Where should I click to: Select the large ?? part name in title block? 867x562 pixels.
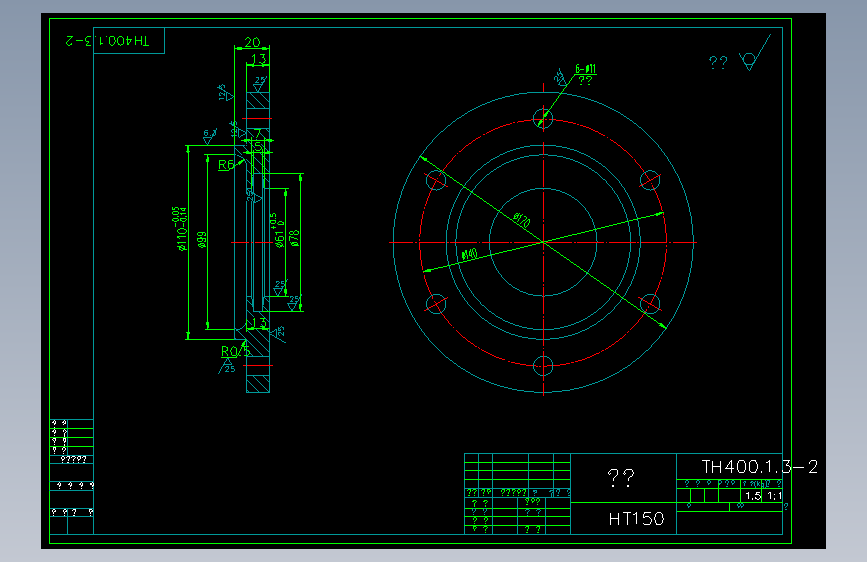click(x=621, y=477)
